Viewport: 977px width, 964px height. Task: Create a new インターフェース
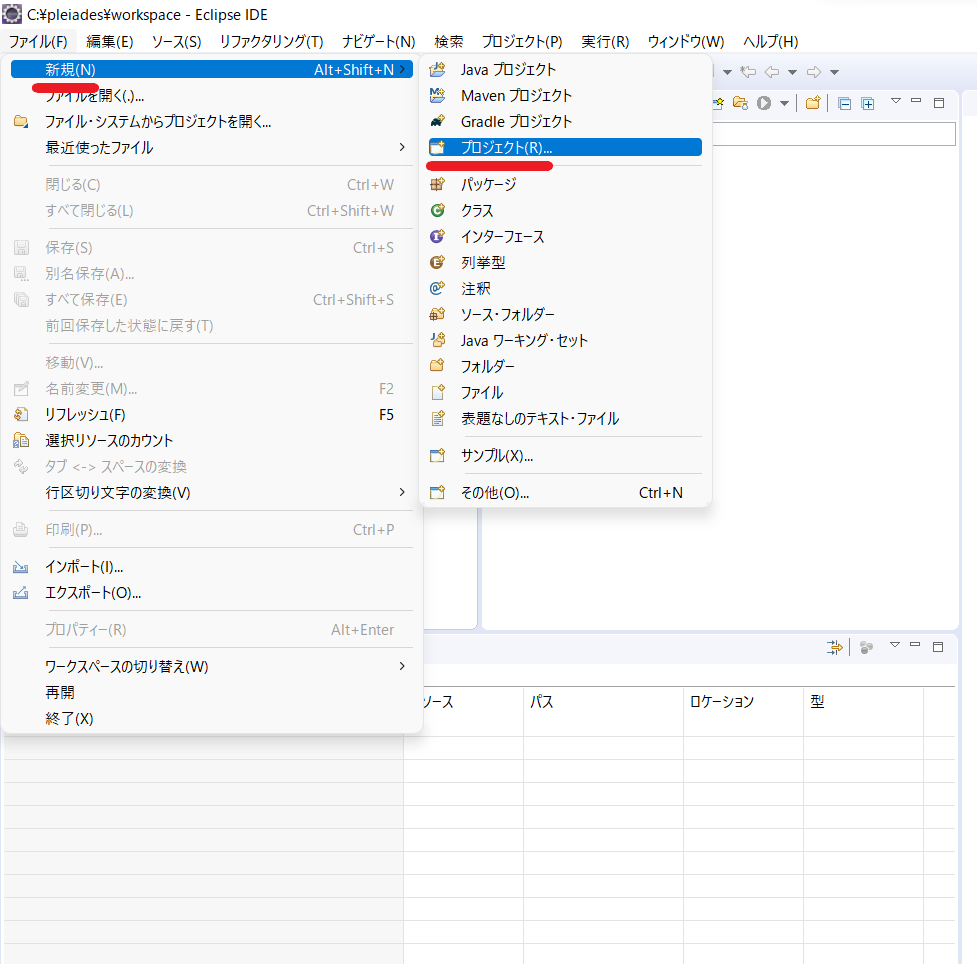565,237
